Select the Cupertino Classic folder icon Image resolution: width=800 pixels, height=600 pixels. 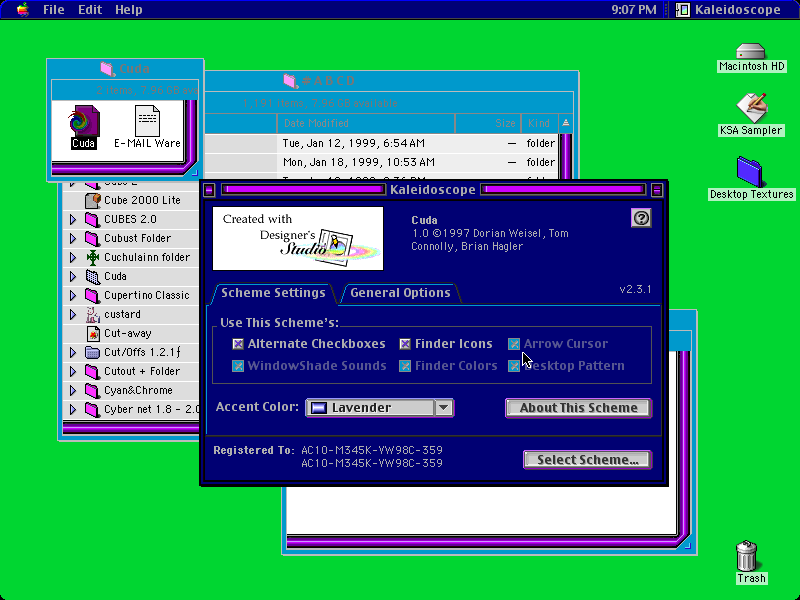coord(92,295)
